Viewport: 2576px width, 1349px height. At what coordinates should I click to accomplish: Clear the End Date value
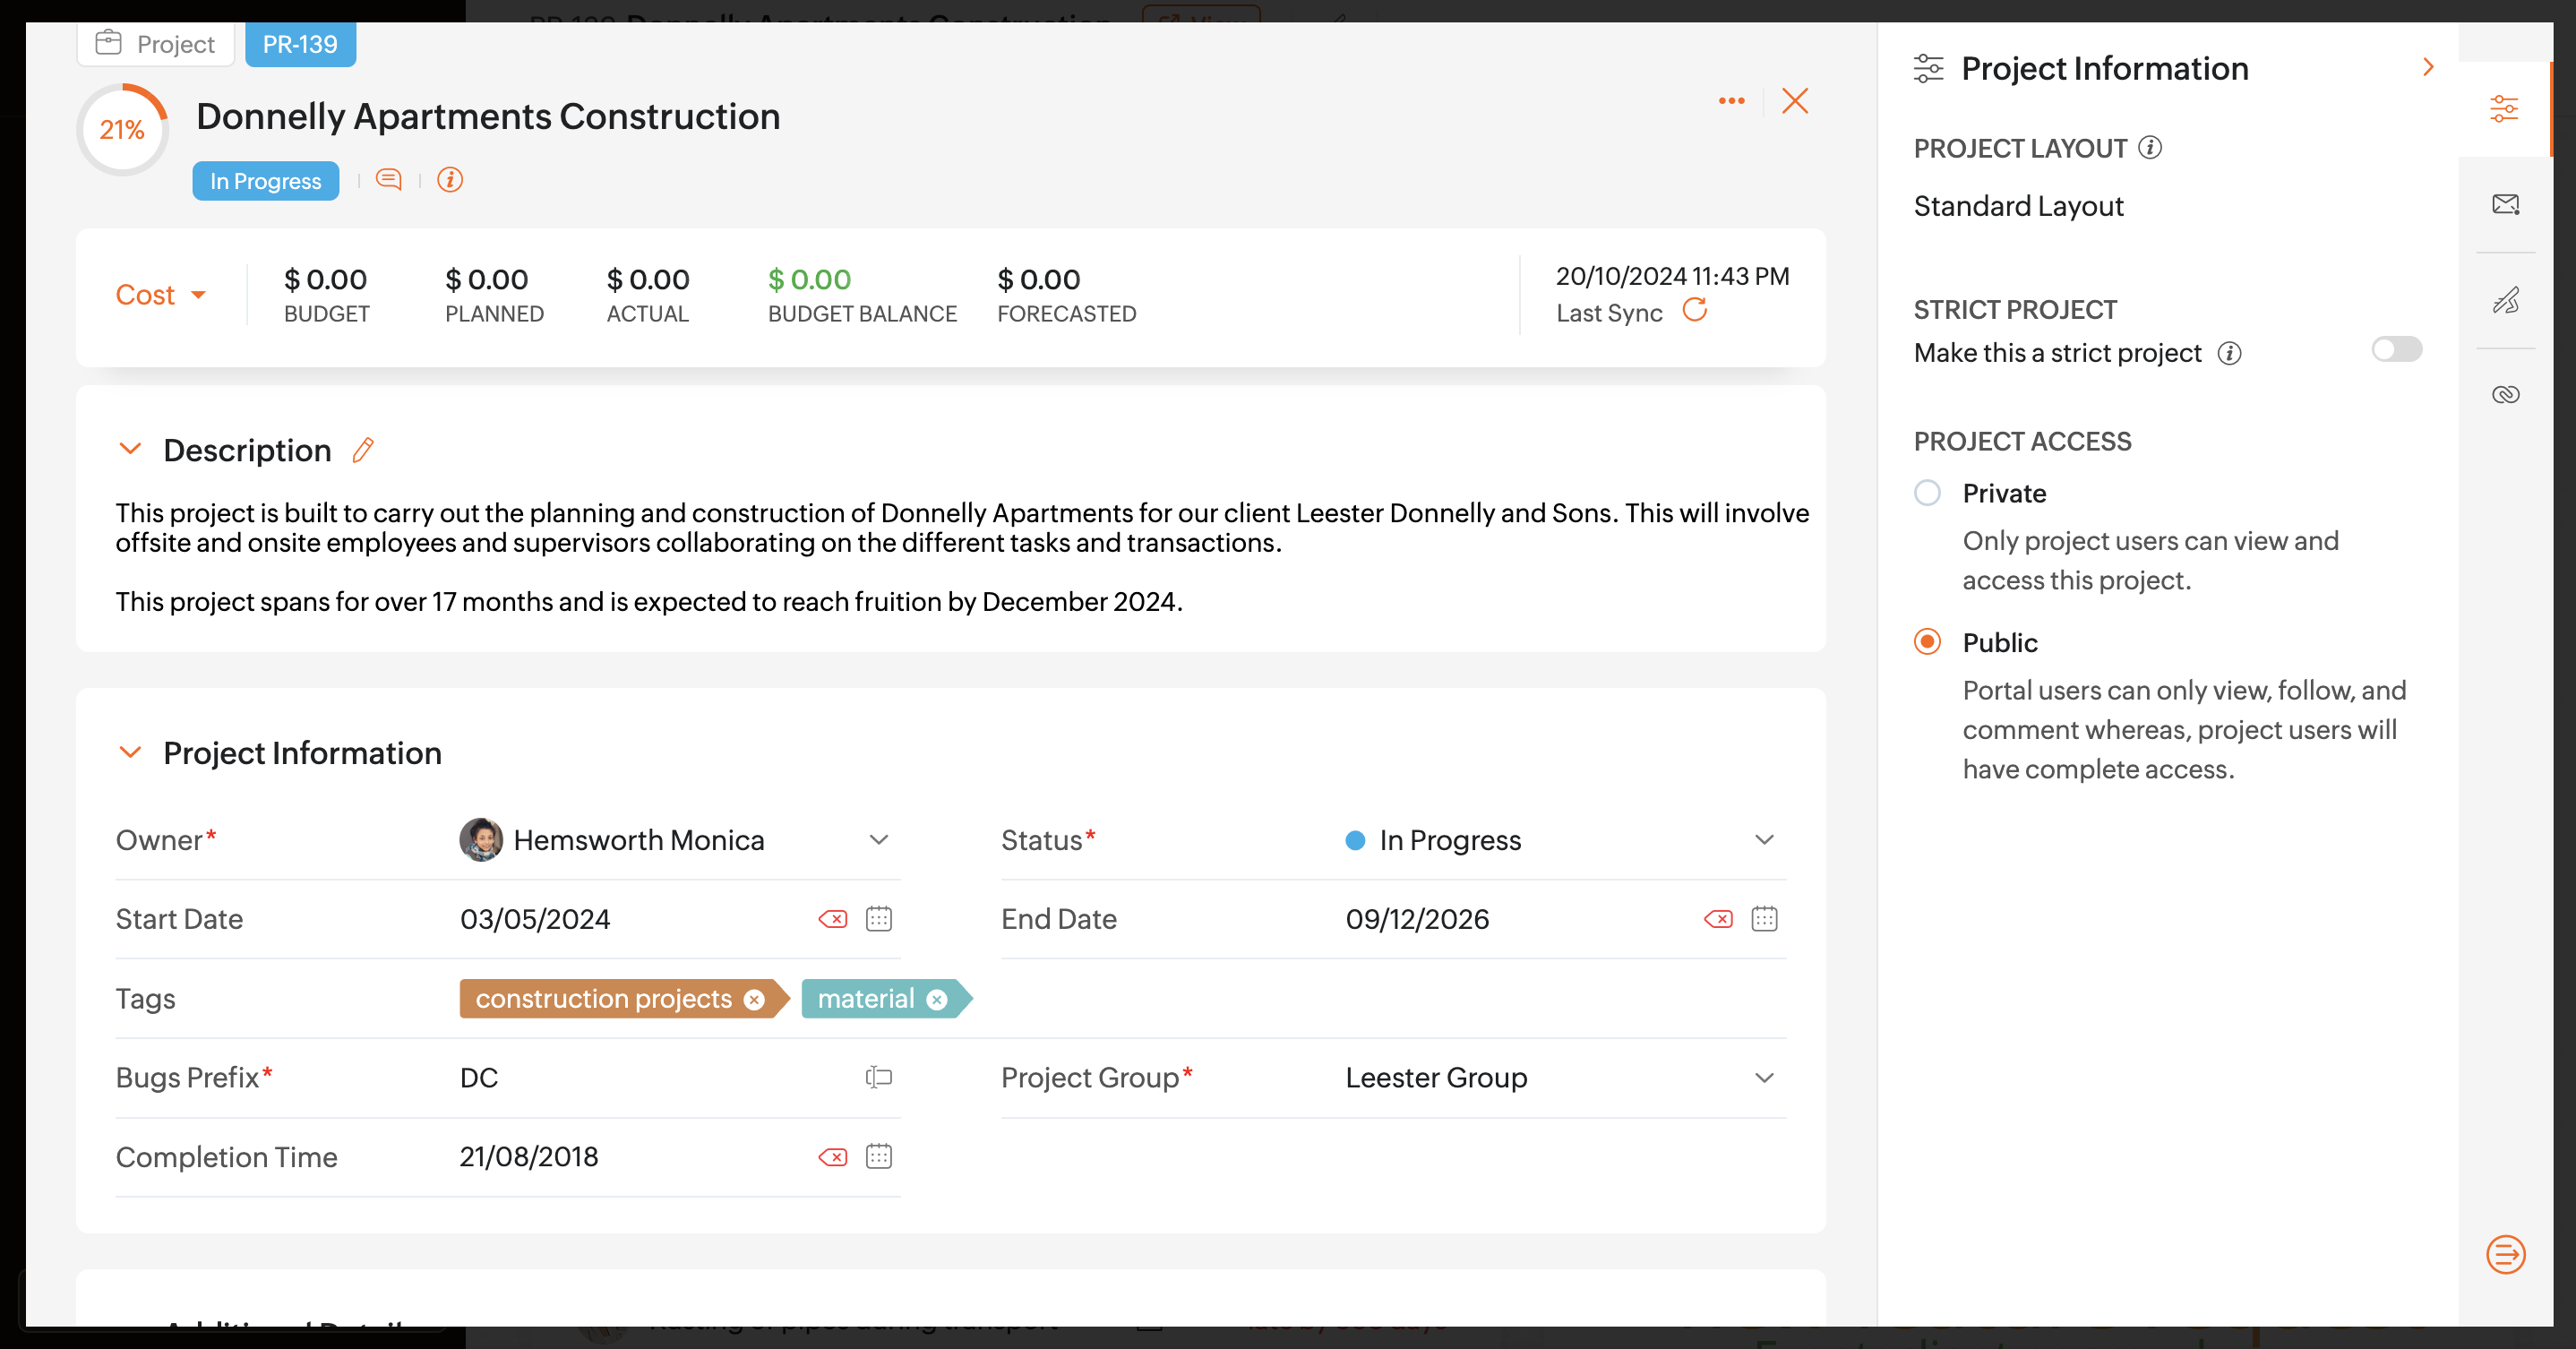click(1718, 919)
